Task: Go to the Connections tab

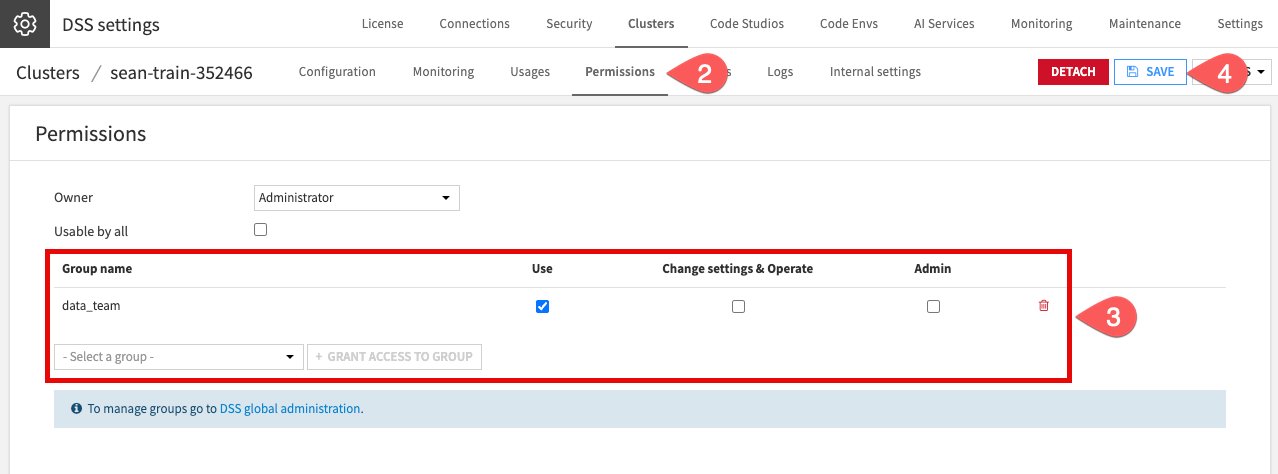Action: coord(474,24)
